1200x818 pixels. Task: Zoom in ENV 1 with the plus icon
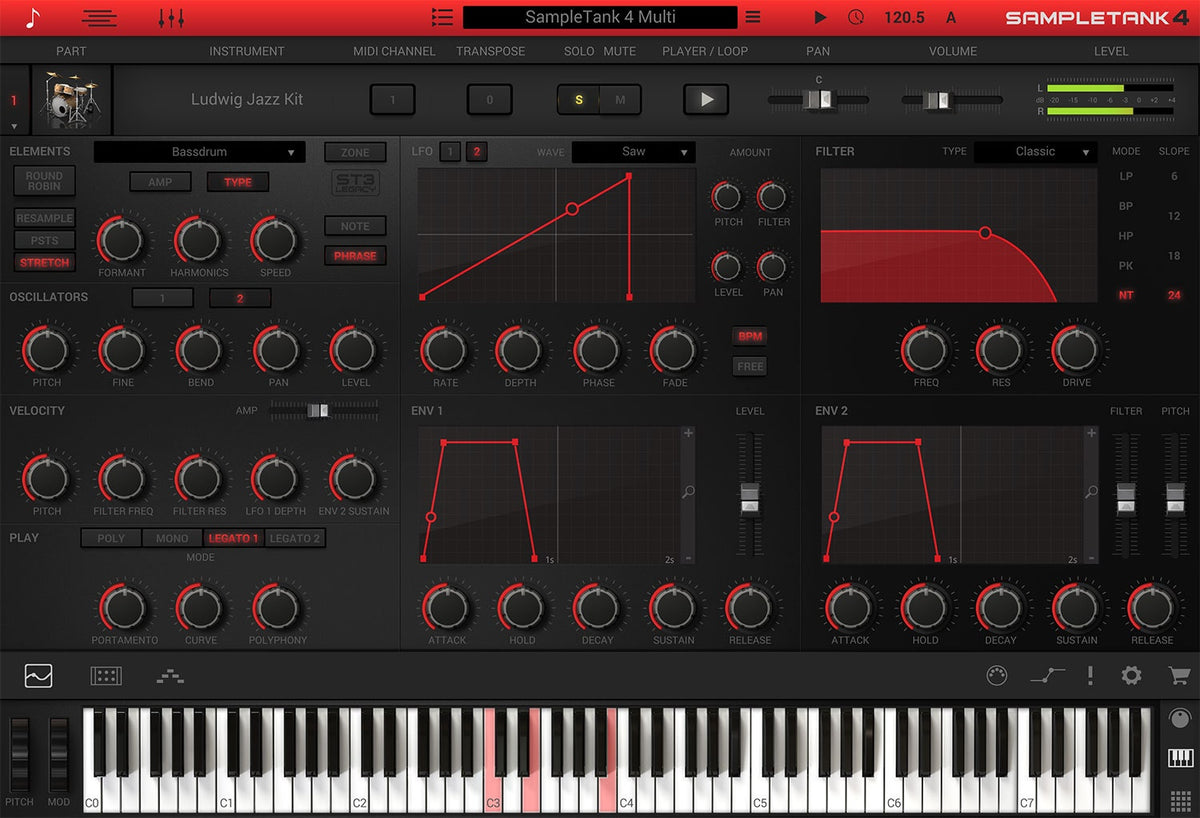(688, 433)
